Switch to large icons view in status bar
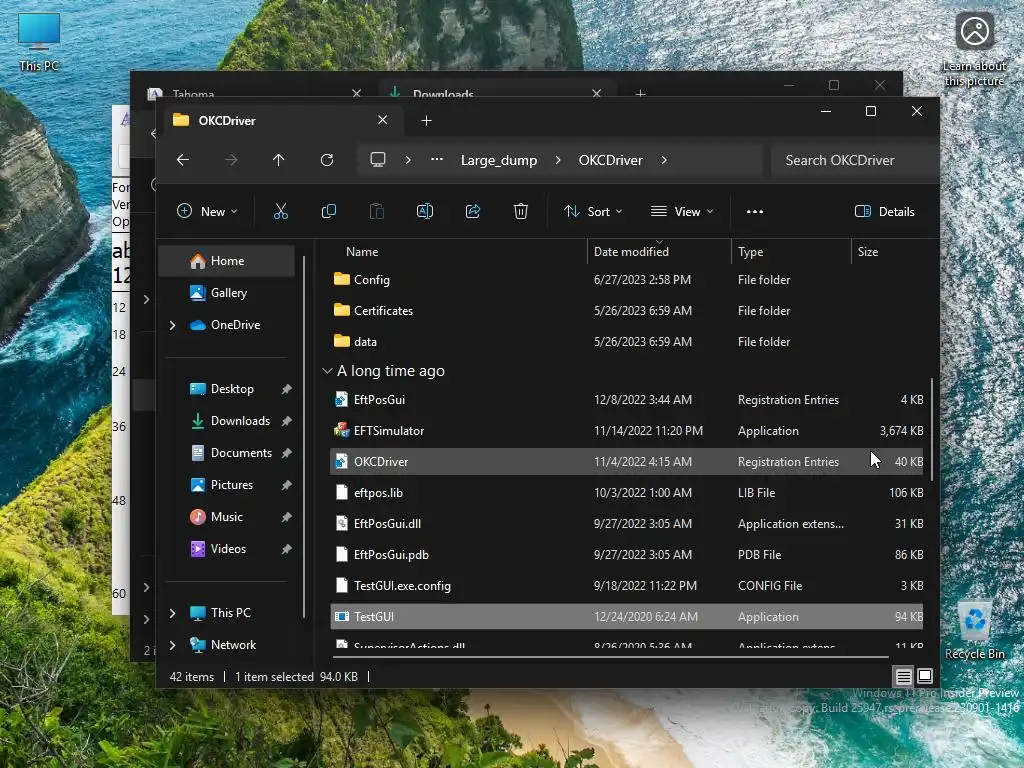 click(x=925, y=676)
